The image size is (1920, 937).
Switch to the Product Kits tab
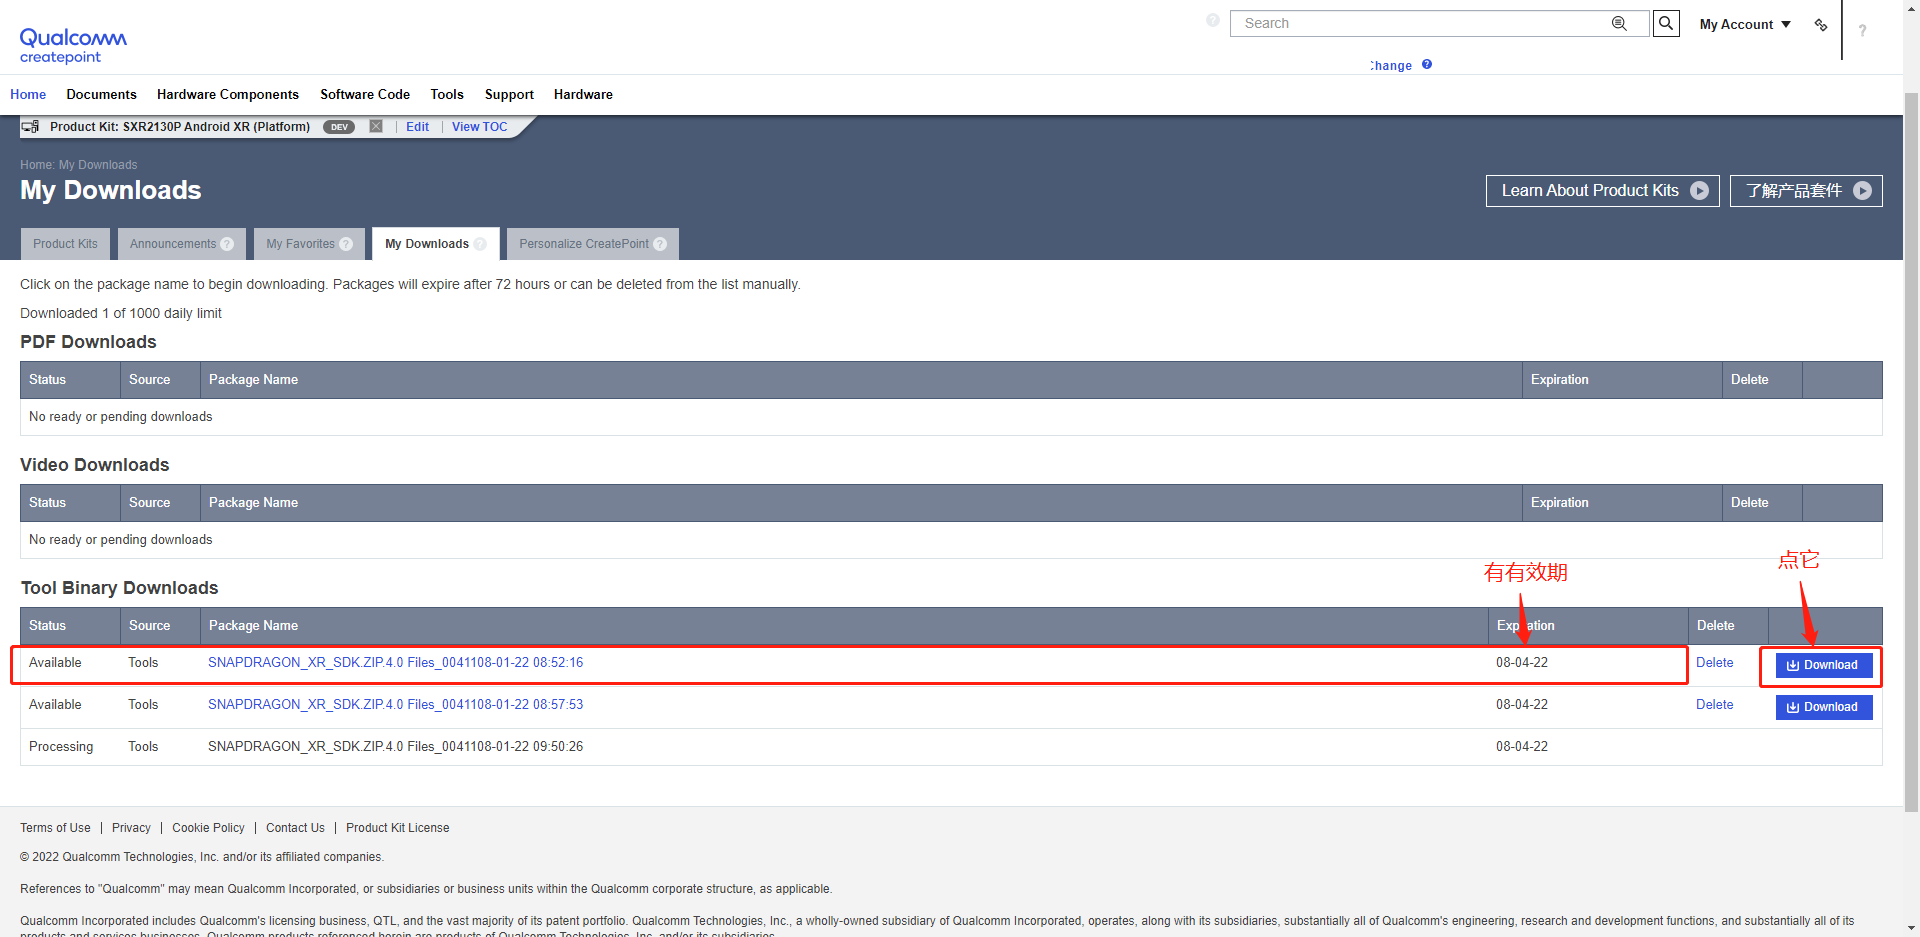point(65,244)
